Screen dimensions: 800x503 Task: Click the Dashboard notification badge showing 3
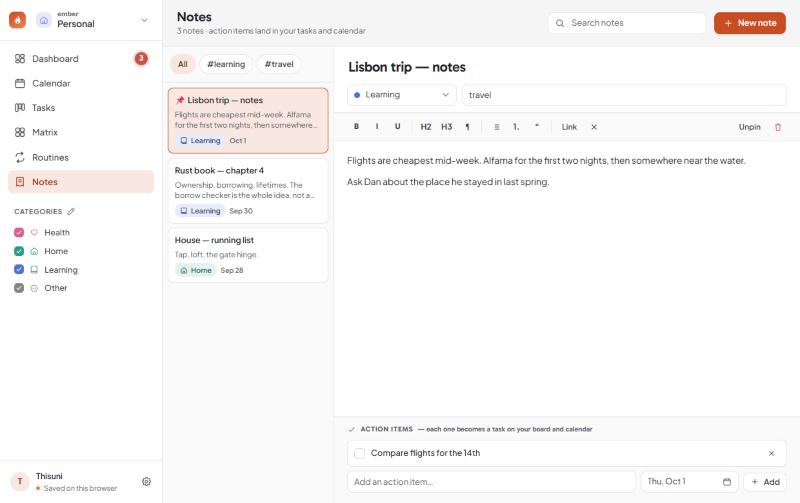click(x=141, y=59)
